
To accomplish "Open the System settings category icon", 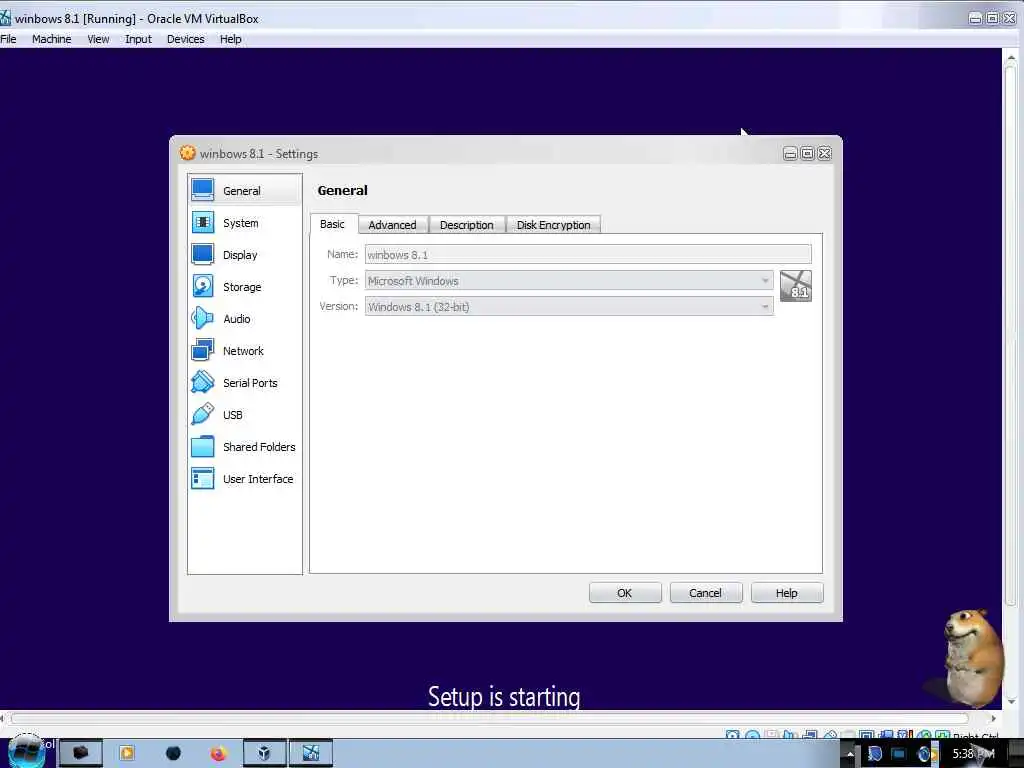I will tap(202, 222).
